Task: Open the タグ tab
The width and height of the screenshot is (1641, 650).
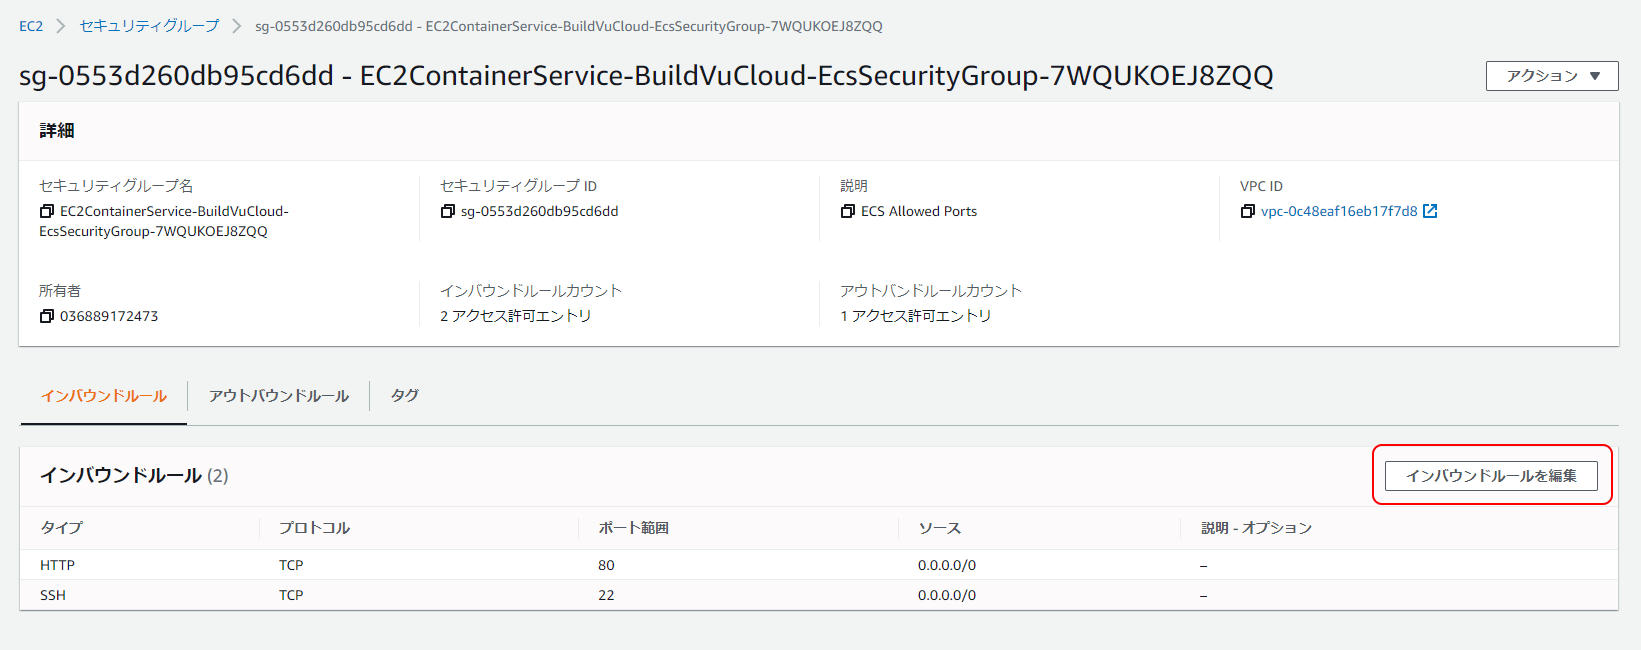Action: pos(404,396)
